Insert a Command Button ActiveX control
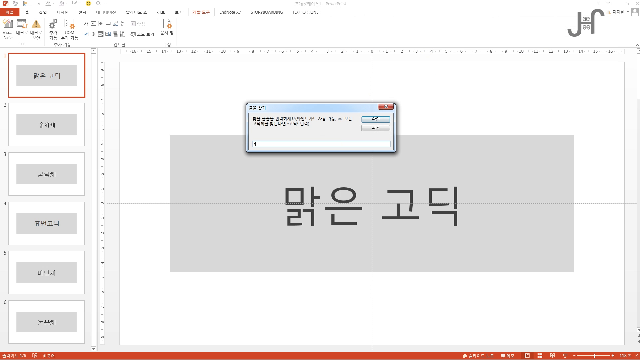Screen dimensions: 640x360 tap(108, 24)
